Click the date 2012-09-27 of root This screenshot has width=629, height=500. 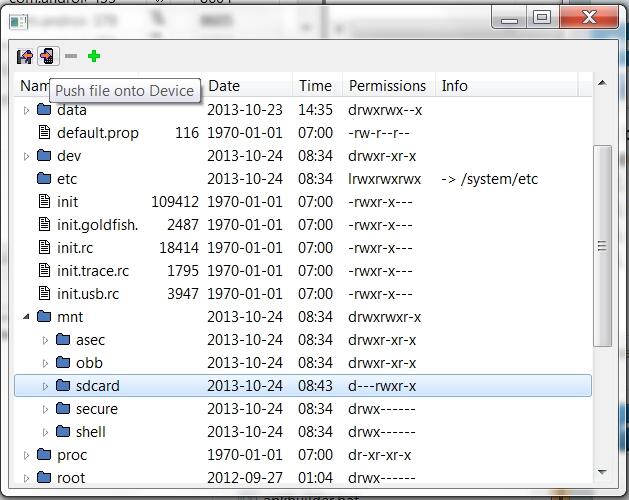pos(245,478)
